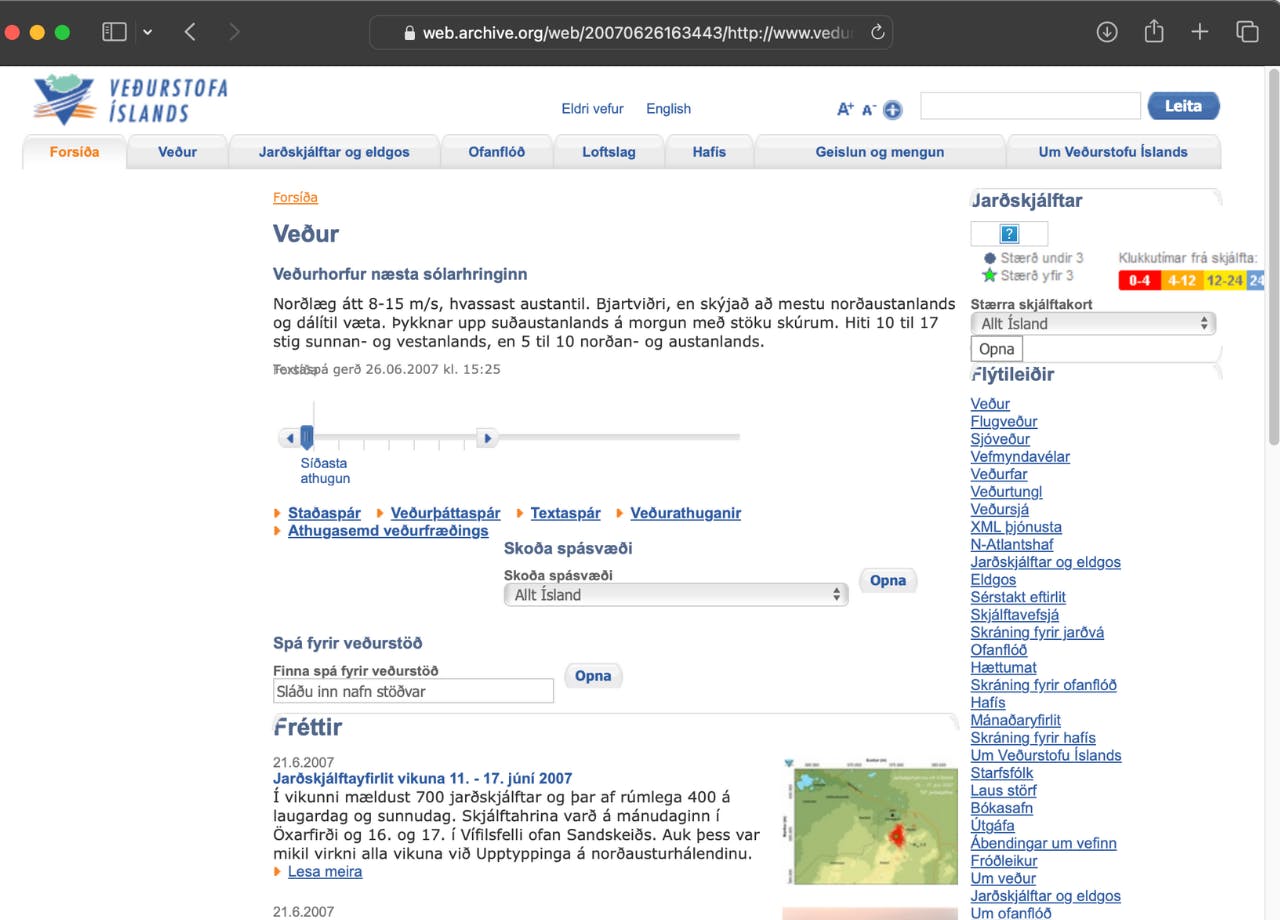Image resolution: width=1280 pixels, height=920 pixels.
Task: Click the site search input field
Action: (1030, 106)
